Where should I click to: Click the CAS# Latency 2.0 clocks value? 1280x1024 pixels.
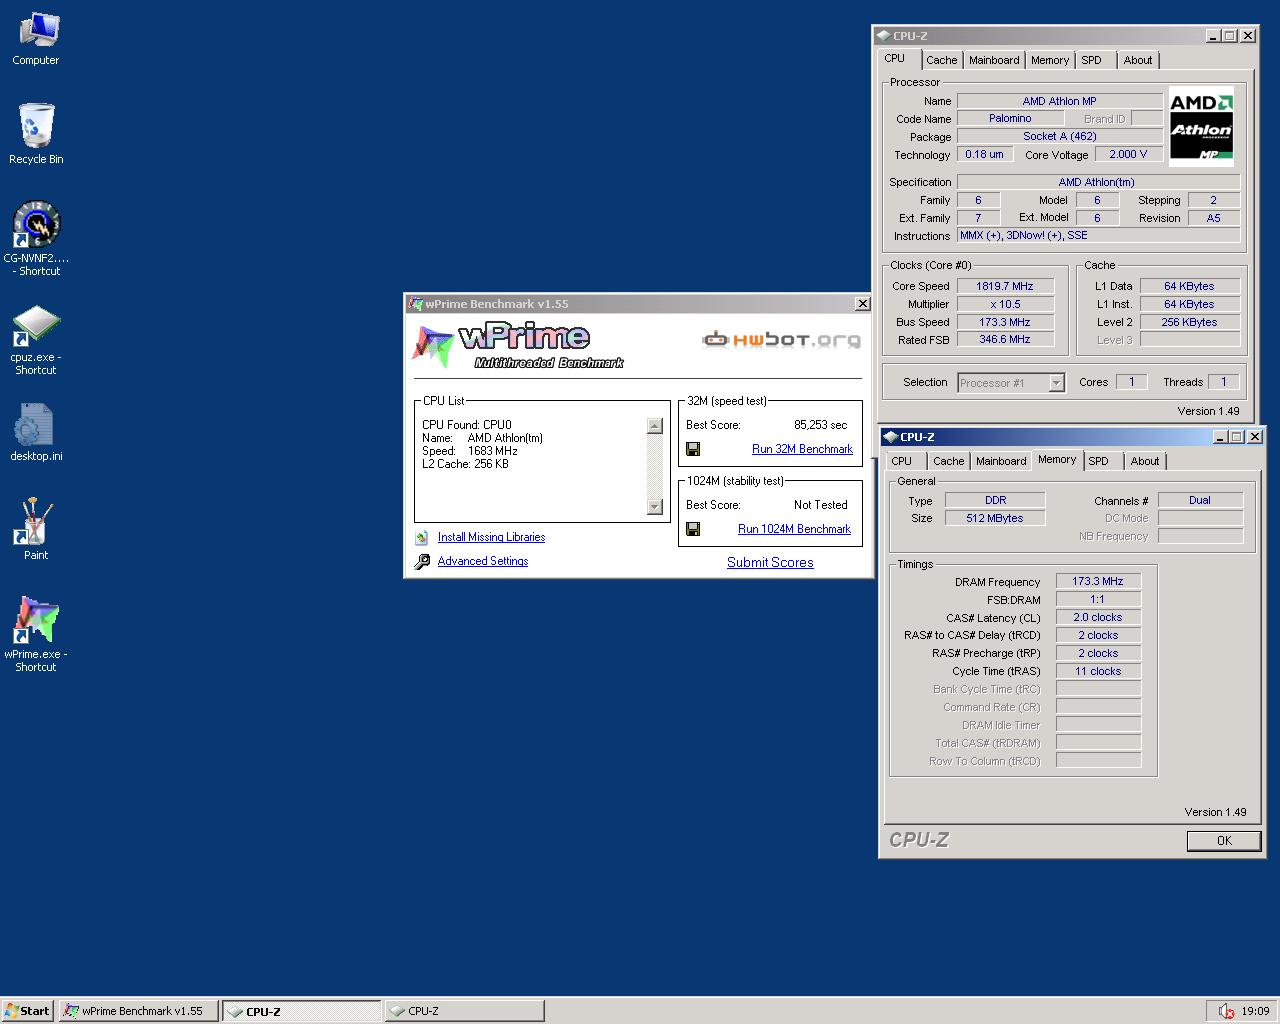coord(1098,617)
